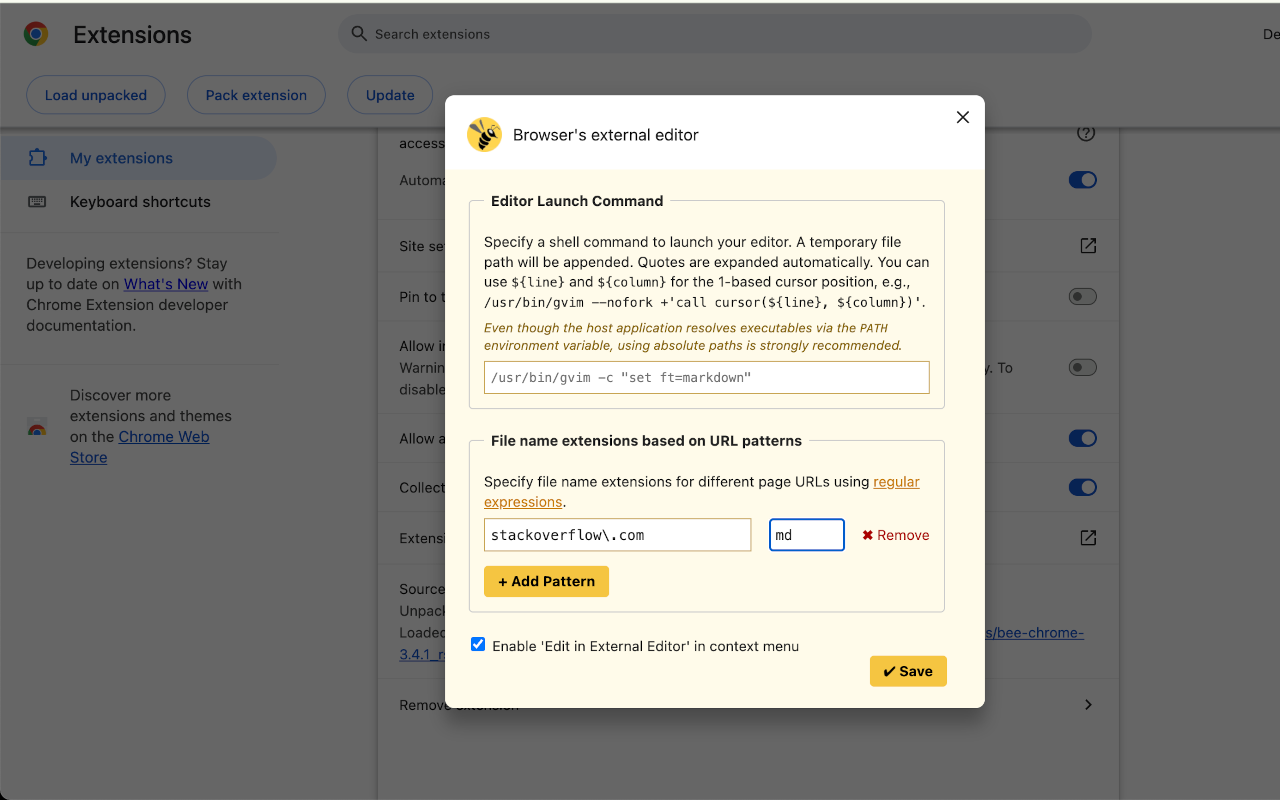The width and height of the screenshot is (1280, 800).
Task: Focus the md file extension field
Action: [x=807, y=535]
